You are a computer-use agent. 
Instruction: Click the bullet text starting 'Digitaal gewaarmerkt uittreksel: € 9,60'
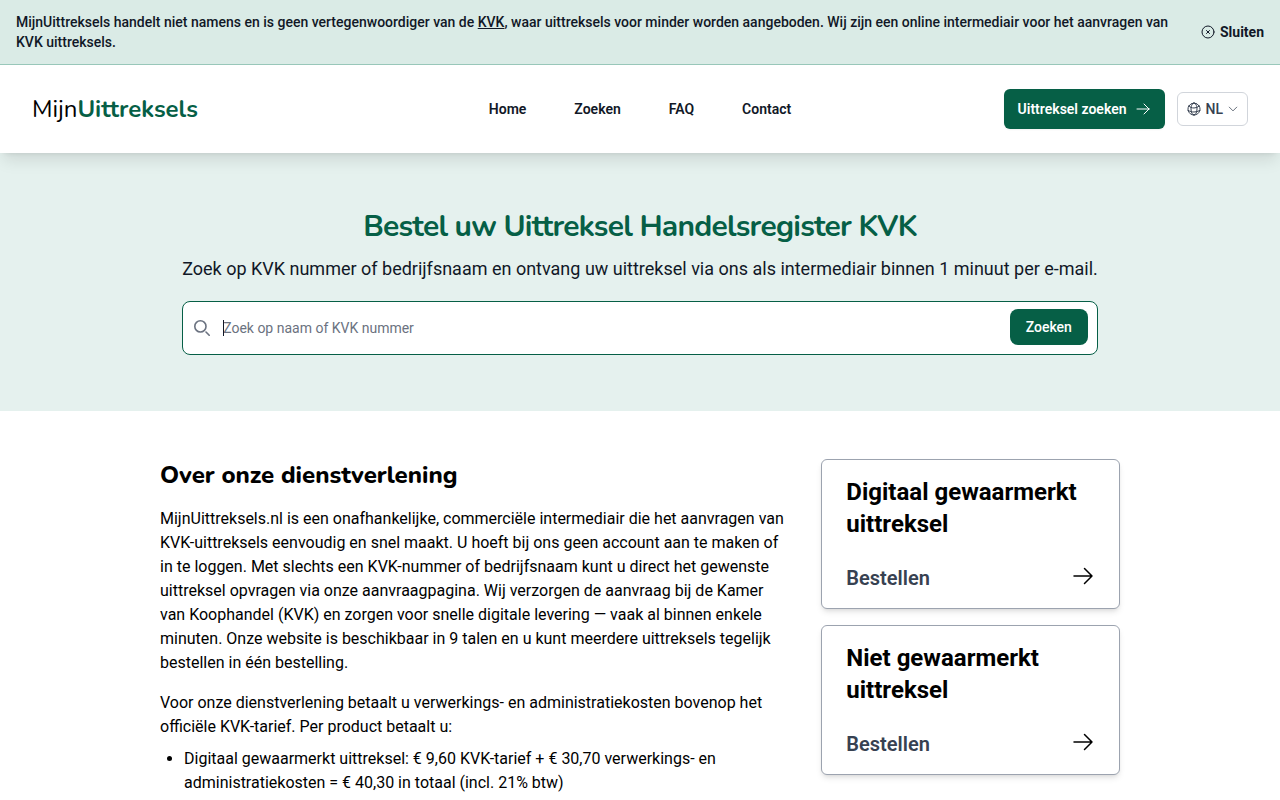pyautogui.click(x=450, y=771)
